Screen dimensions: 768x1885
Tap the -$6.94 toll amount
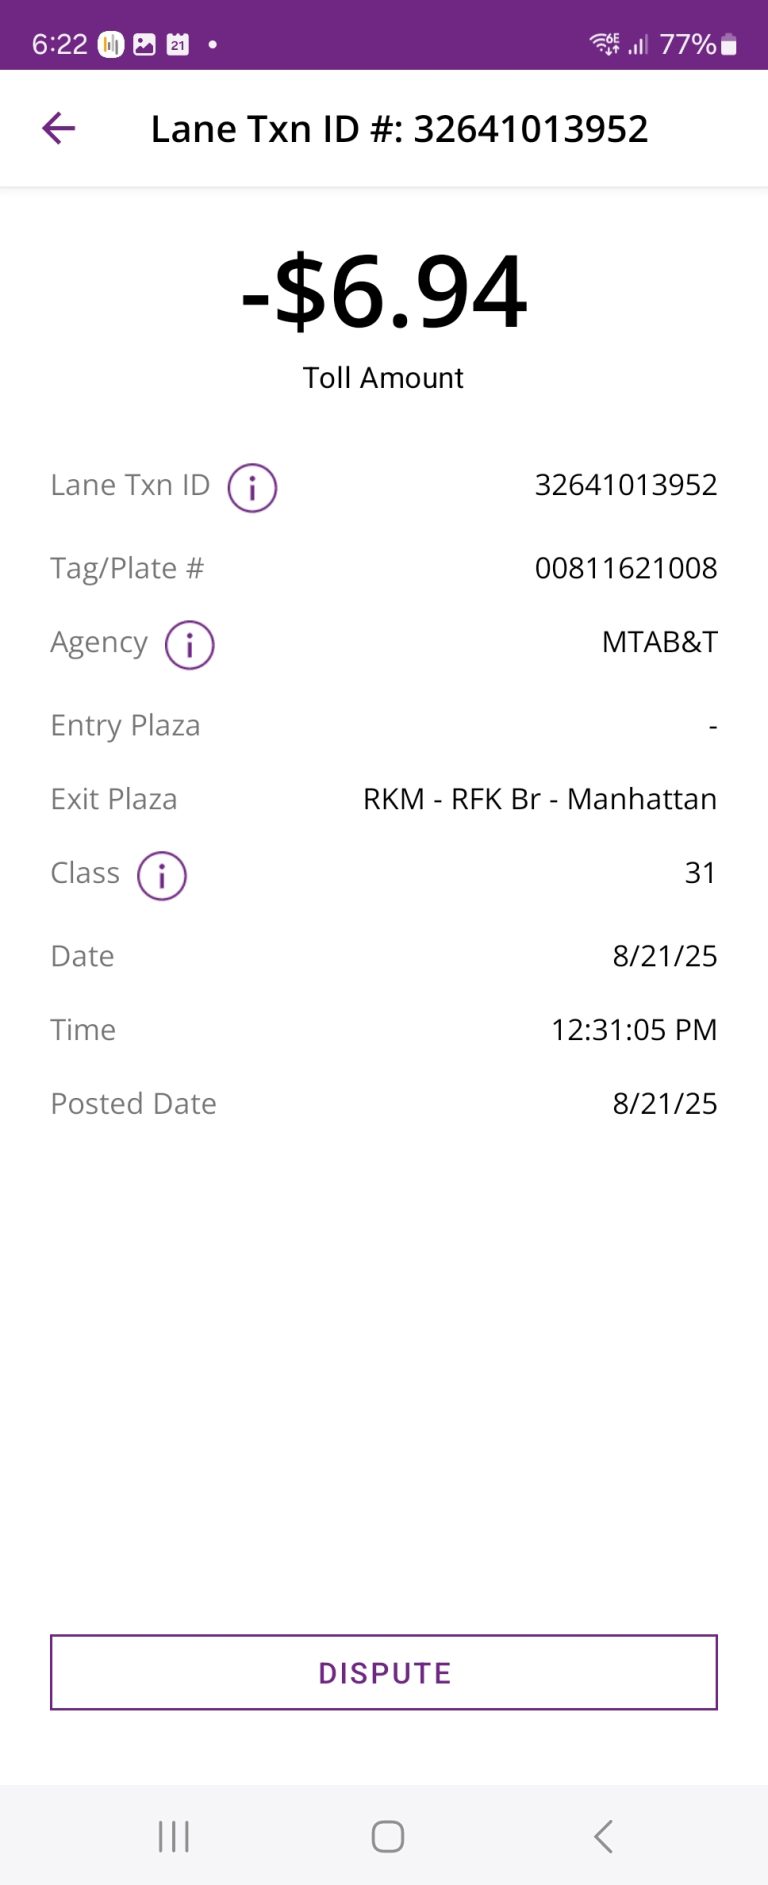pos(384,292)
